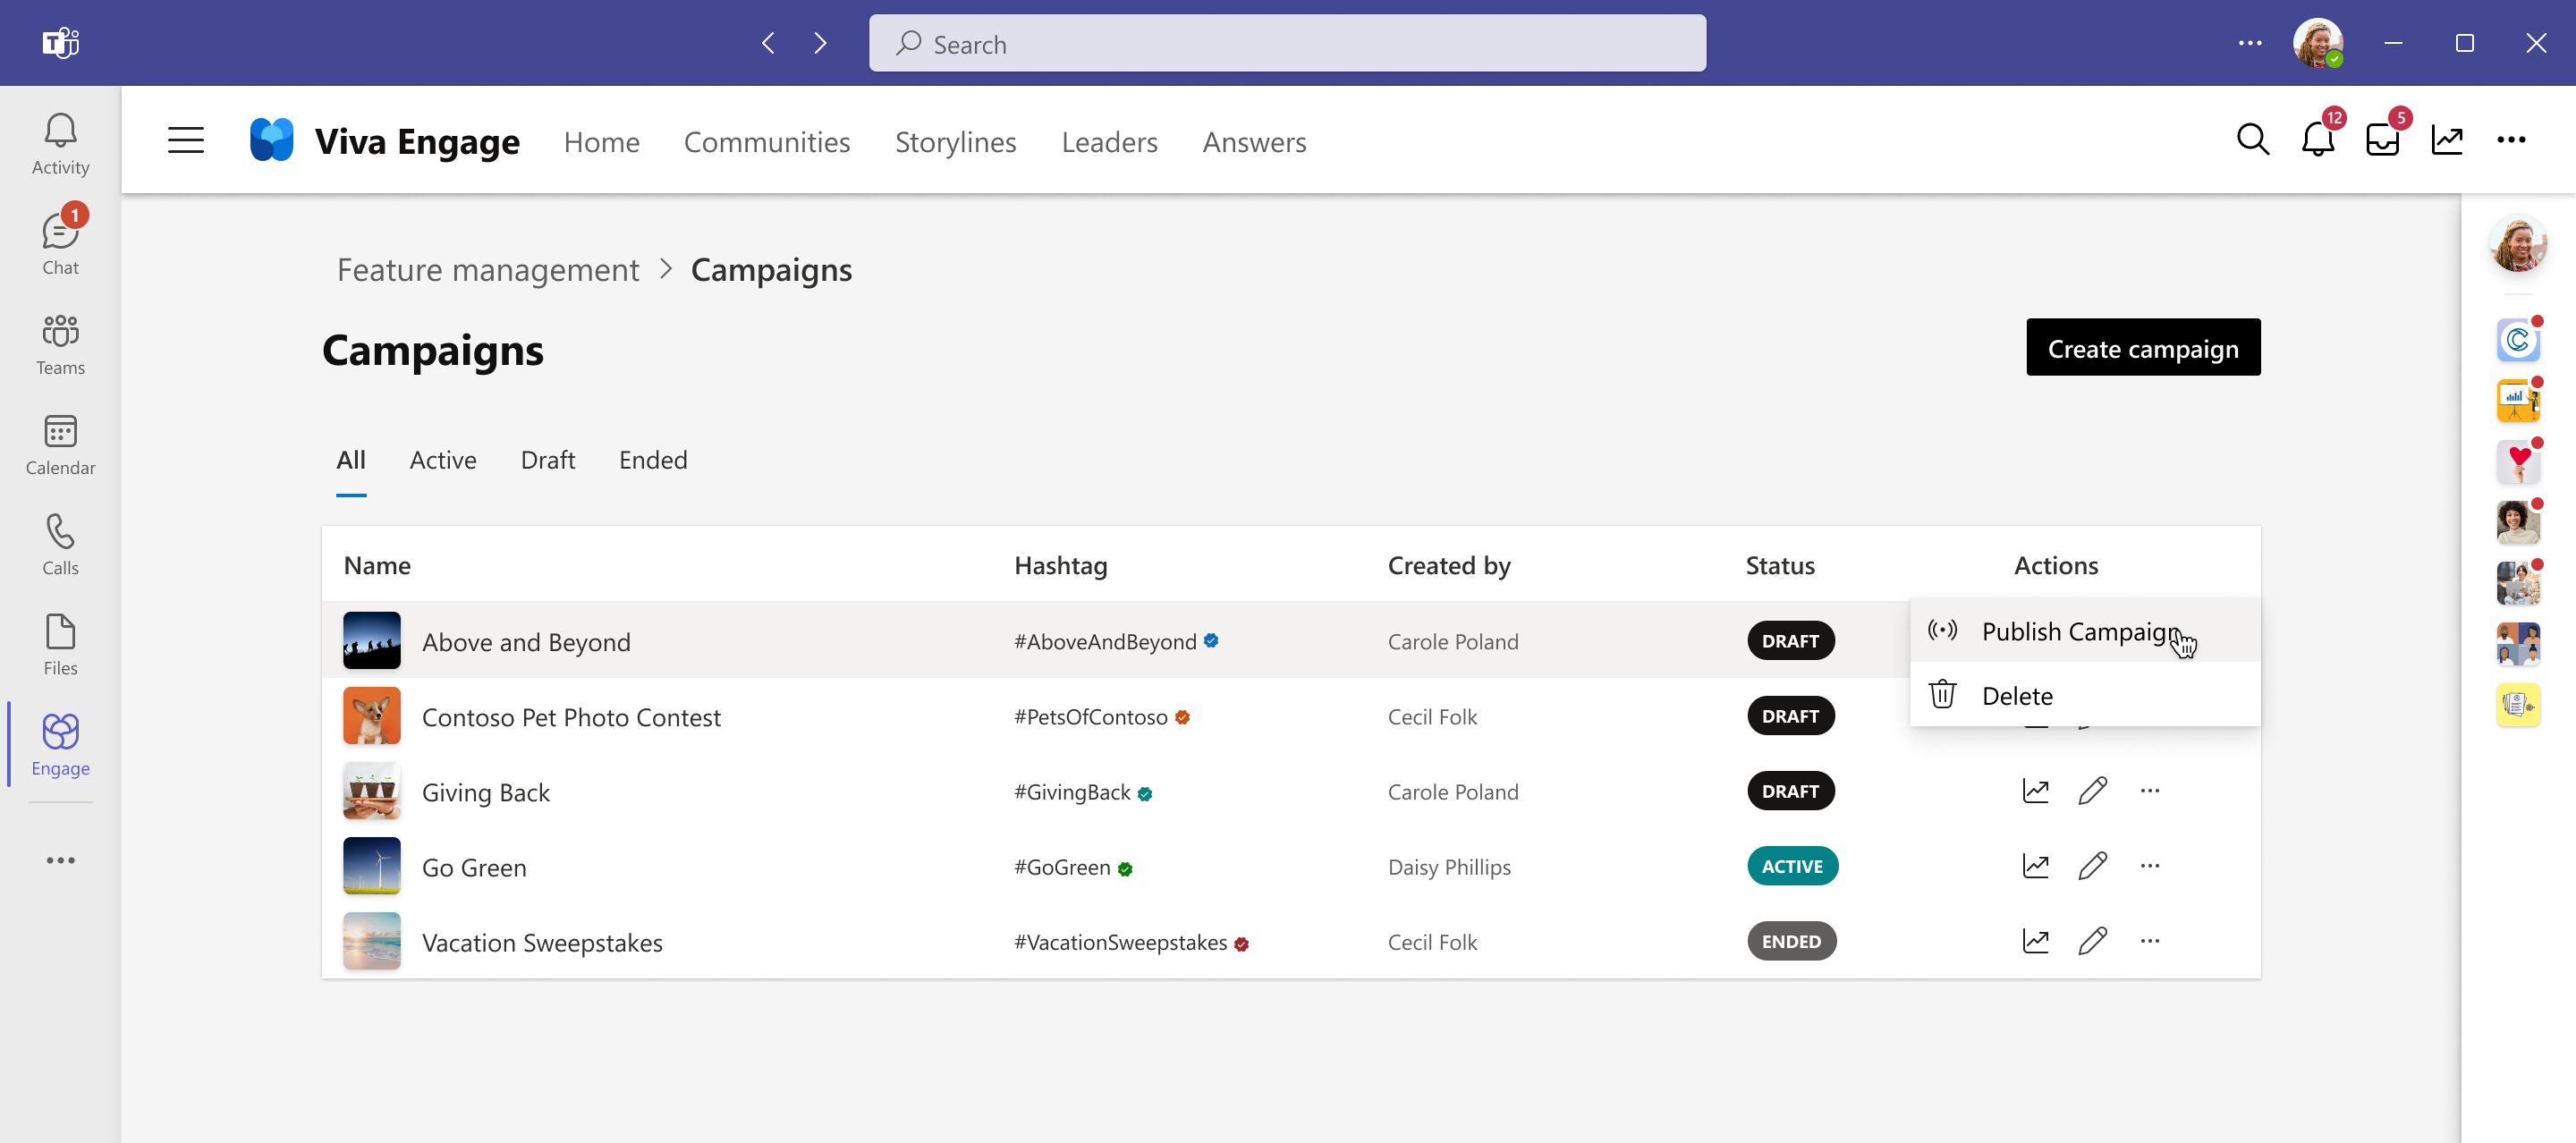Open Chat in the Teams sidebar
Viewport: 2576px width, 1143px height.
[x=60, y=244]
